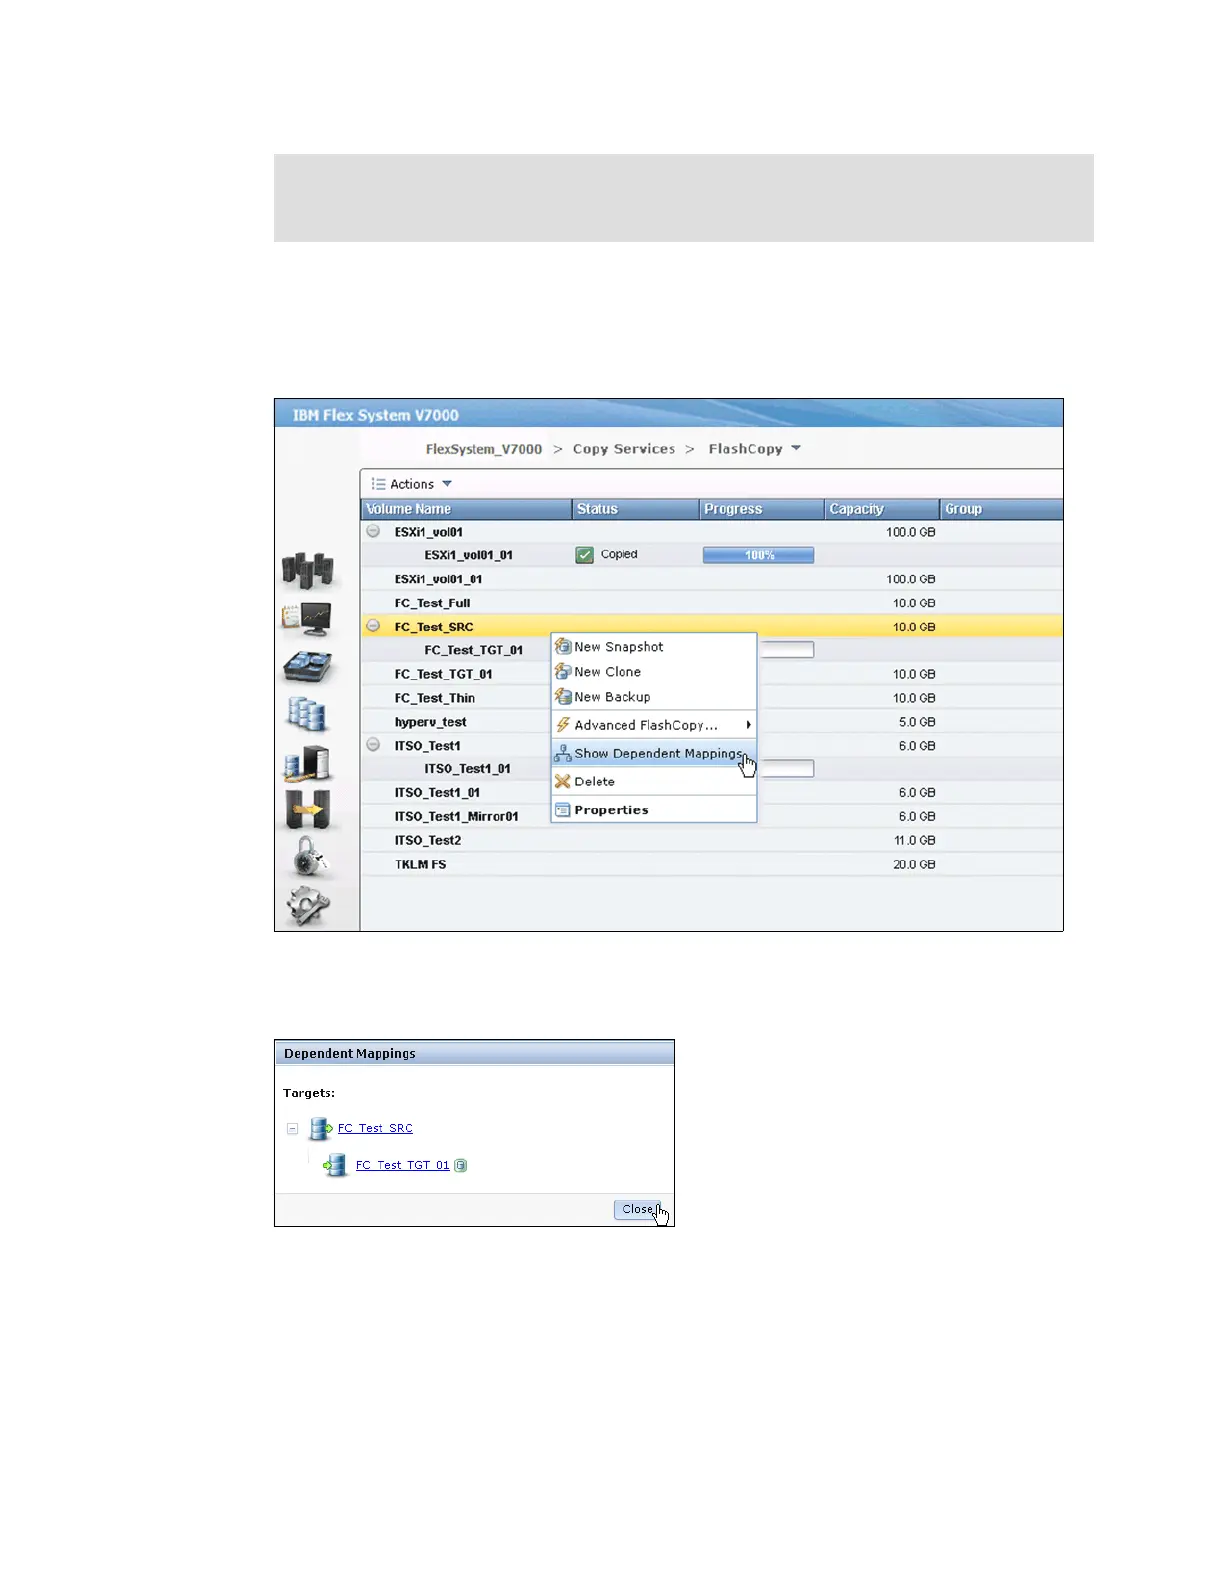This screenshot has width=1224, height=1584.
Task: Click the New Snapshot menu icon
Action: (563, 647)
